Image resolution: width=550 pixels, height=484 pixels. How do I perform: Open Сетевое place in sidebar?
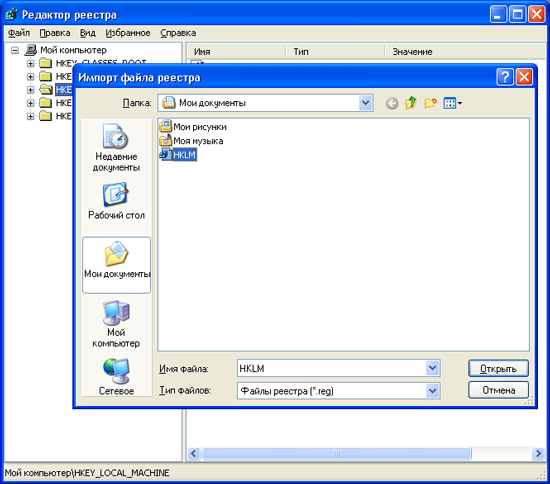(x=116, y=376)
